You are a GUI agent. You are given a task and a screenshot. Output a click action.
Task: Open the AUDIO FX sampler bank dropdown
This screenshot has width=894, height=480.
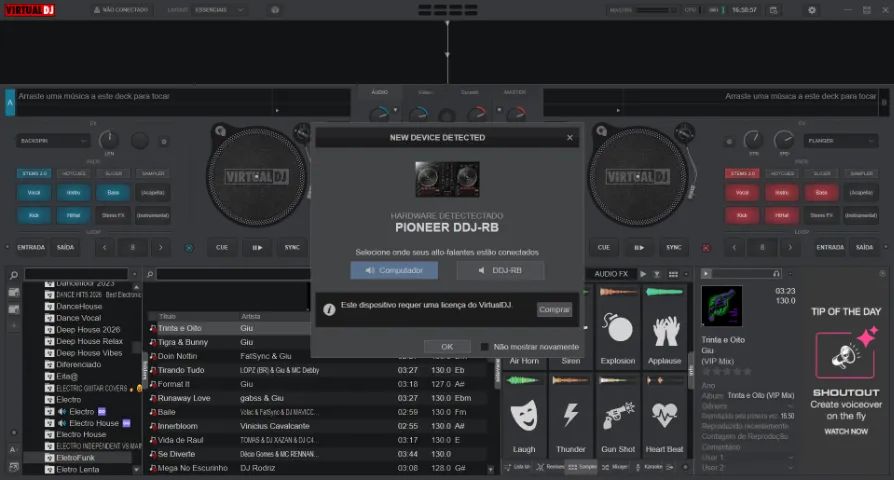[611, 274]
